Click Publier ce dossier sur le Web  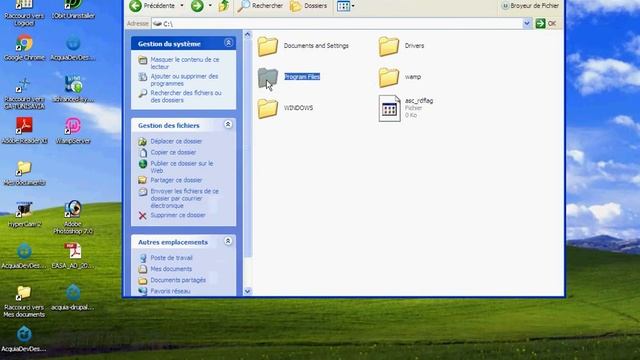tap(182, 167)
